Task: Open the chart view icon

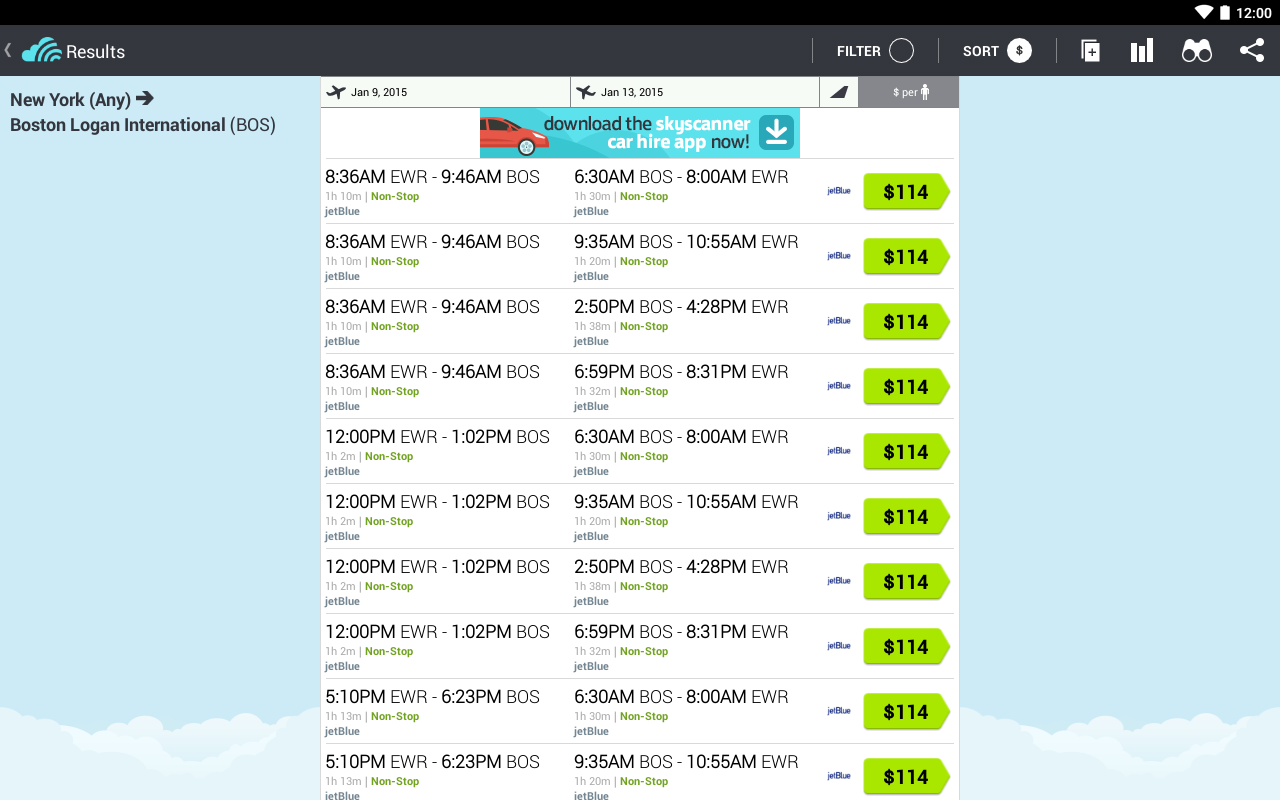Action: pyautogui.click(x=1141, y=50)
